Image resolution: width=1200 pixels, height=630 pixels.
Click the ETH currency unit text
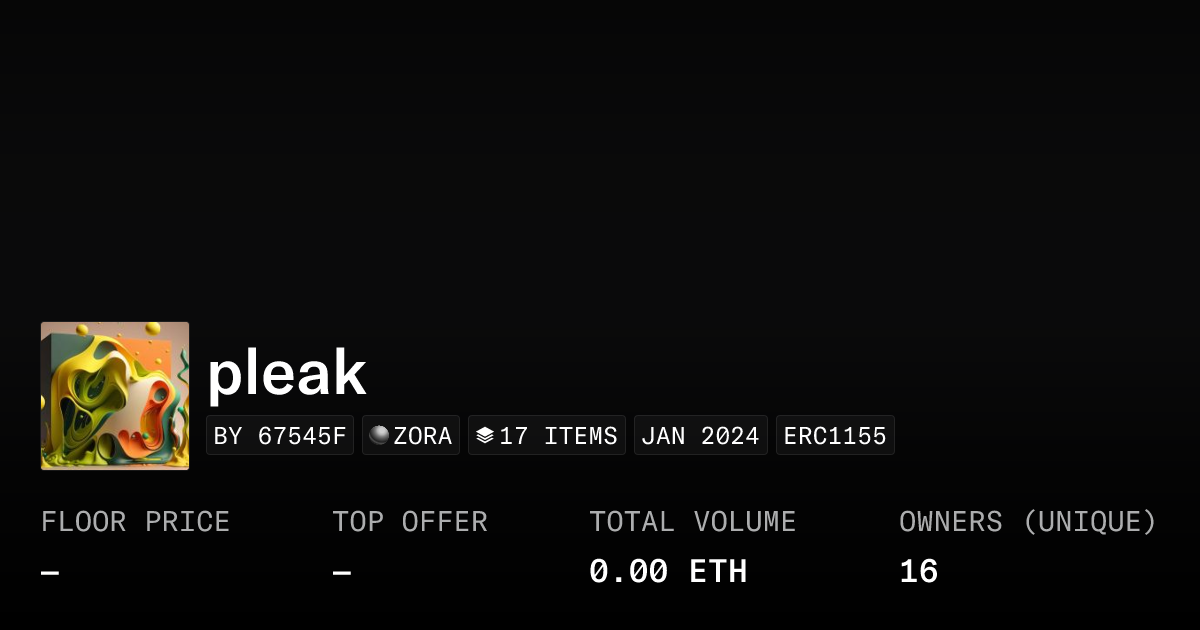click(718, 572)
